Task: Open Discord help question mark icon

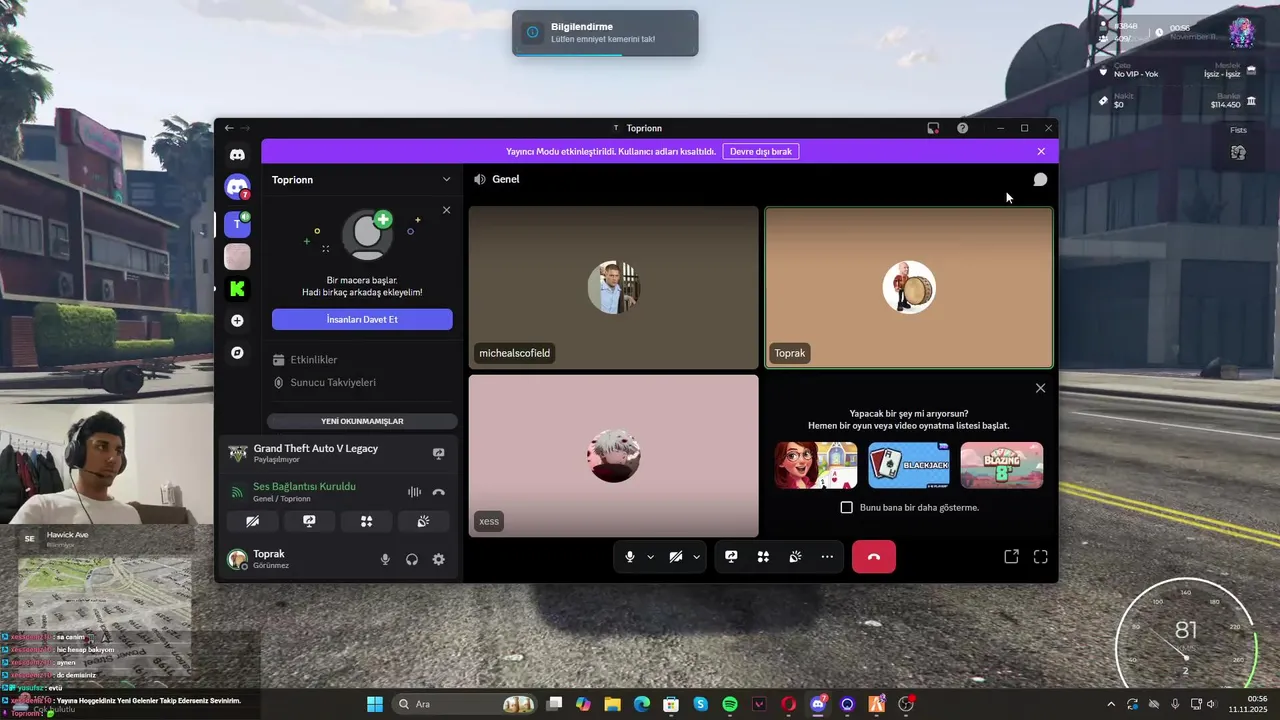Action: click(x=962, y=128)
